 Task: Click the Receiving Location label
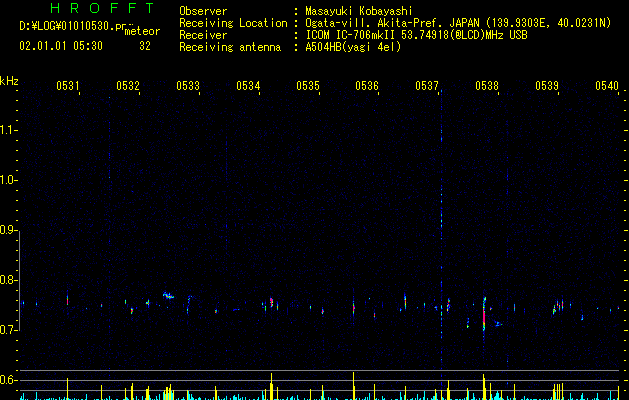pos(233,23)
